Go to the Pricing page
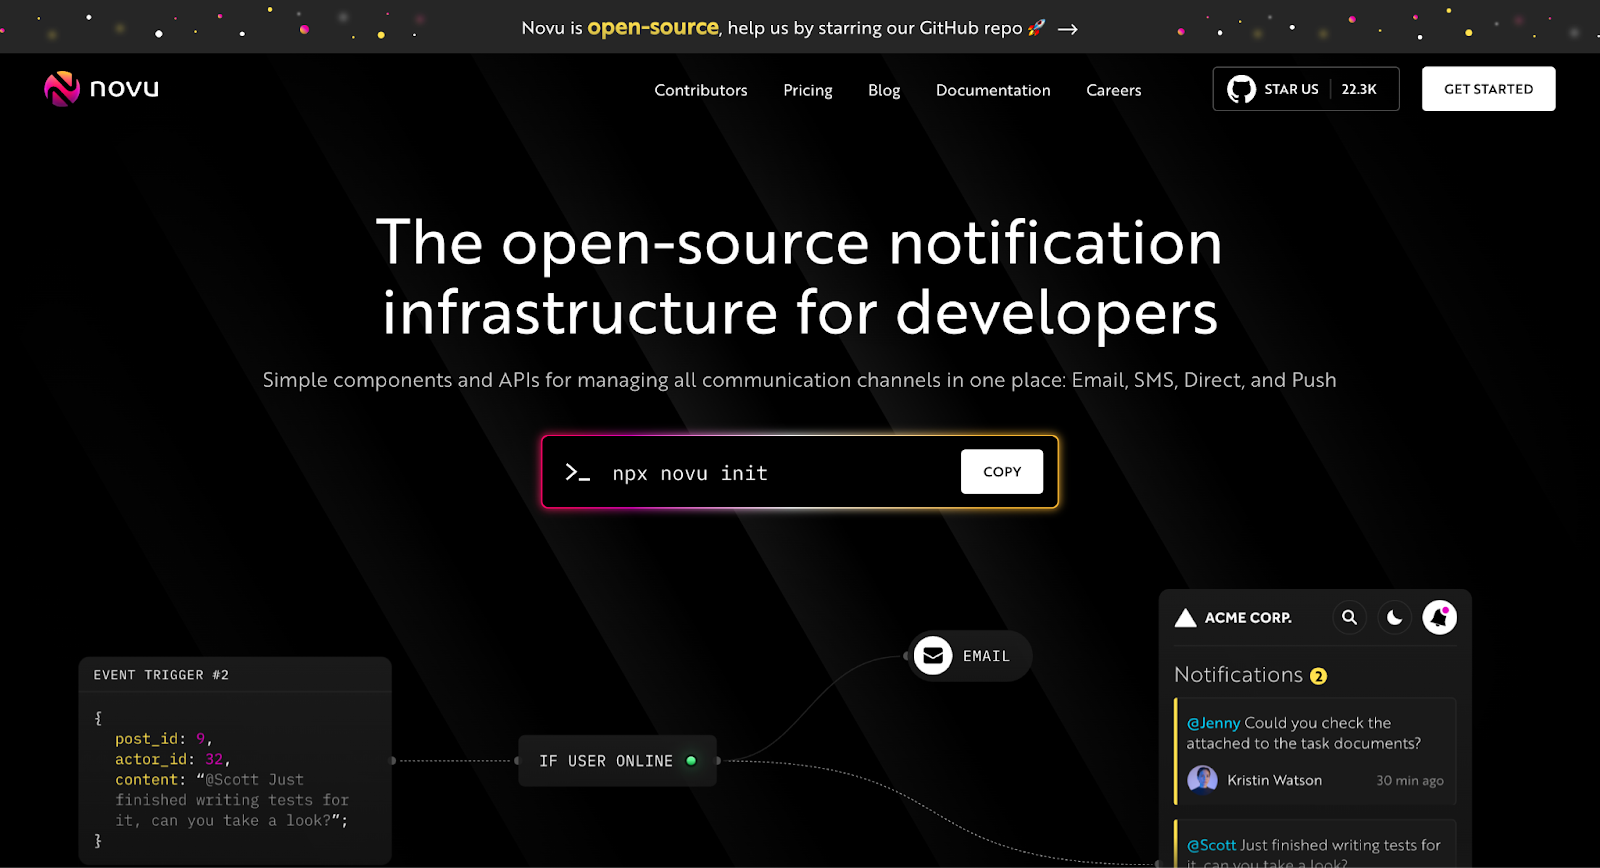The height and width of the screenshot is (868, 1600). click(x=807, y=90)
